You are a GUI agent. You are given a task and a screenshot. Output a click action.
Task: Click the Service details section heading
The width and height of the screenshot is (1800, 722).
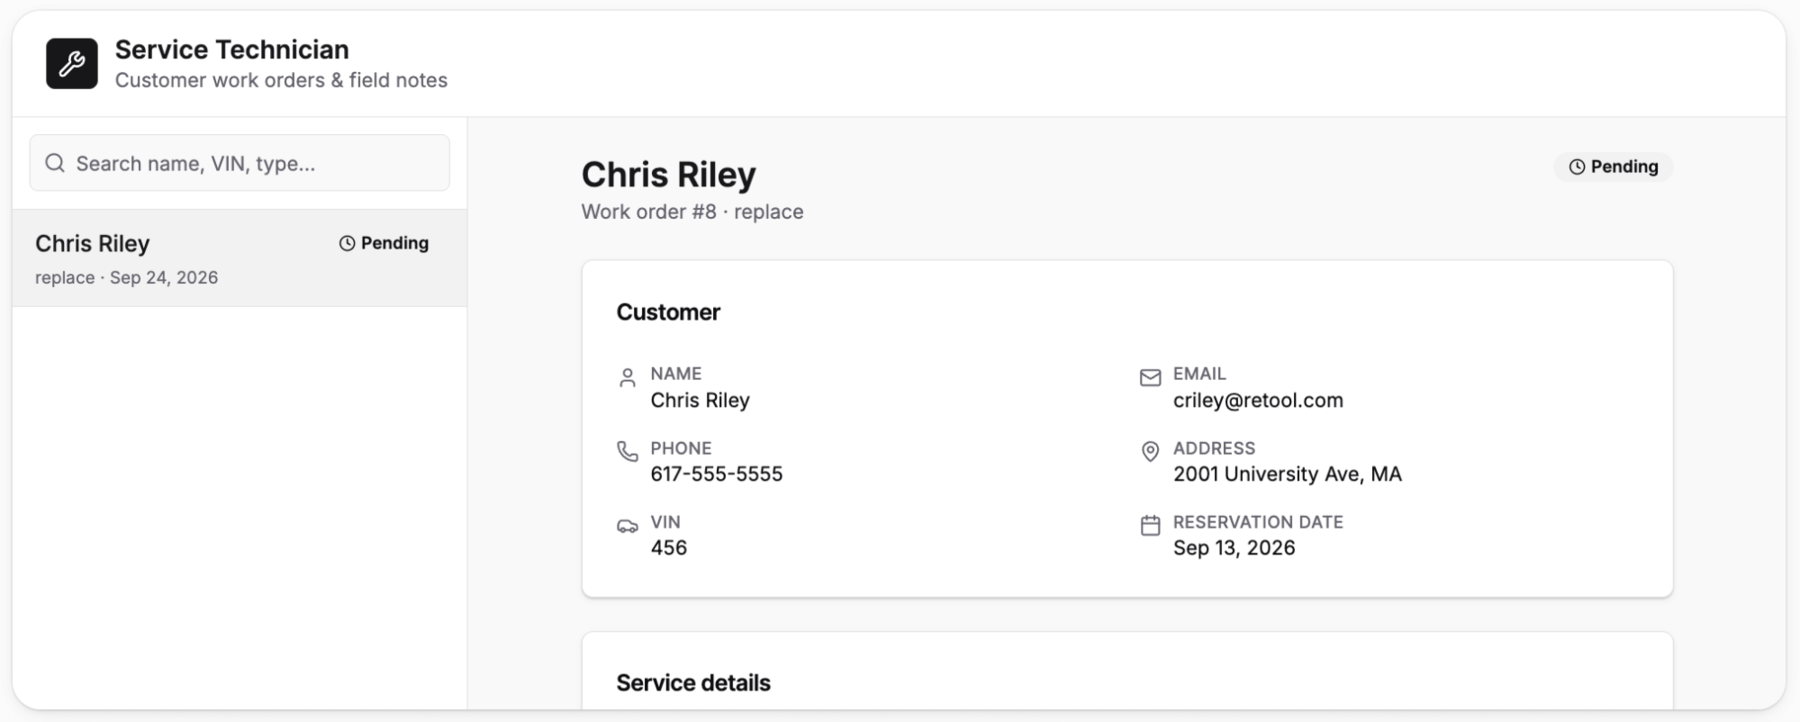click(x=693, y=683)
